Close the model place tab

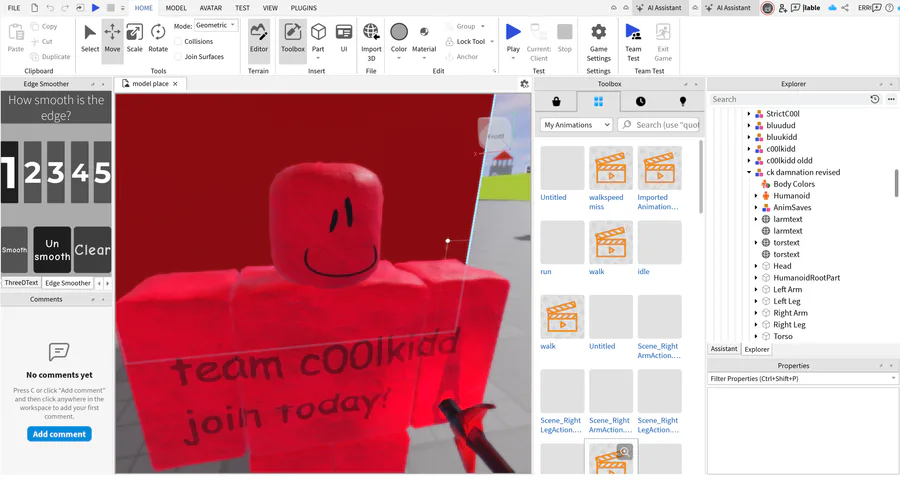pos(175,84)
